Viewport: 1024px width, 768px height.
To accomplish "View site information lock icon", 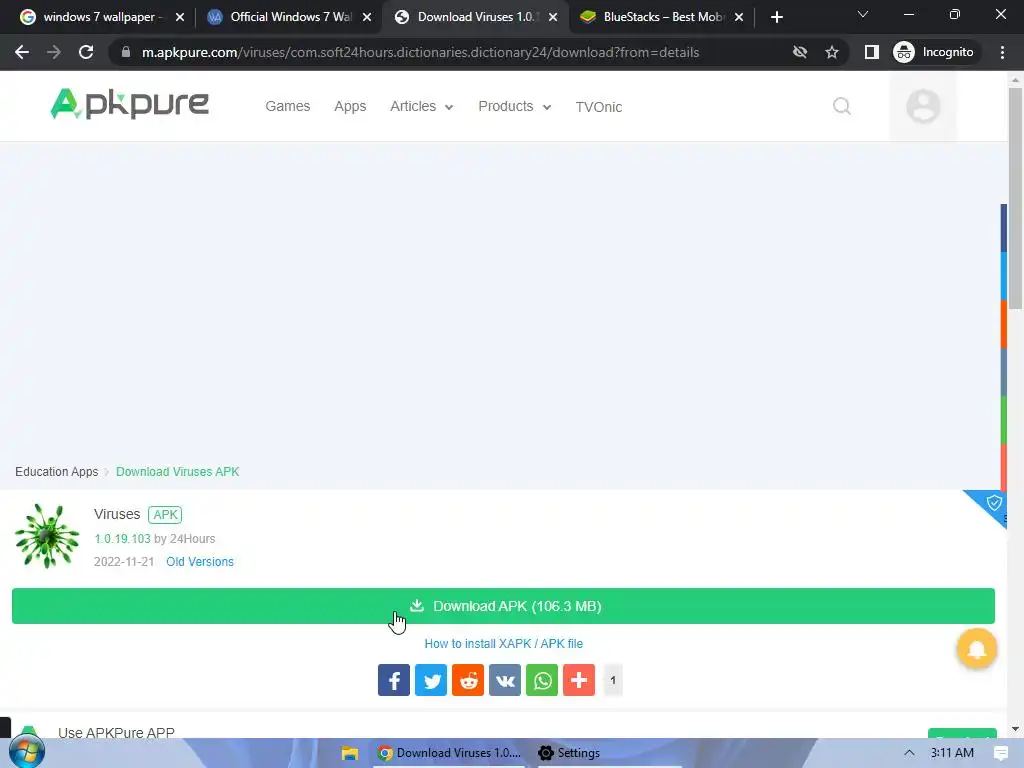I will (125, 52).
